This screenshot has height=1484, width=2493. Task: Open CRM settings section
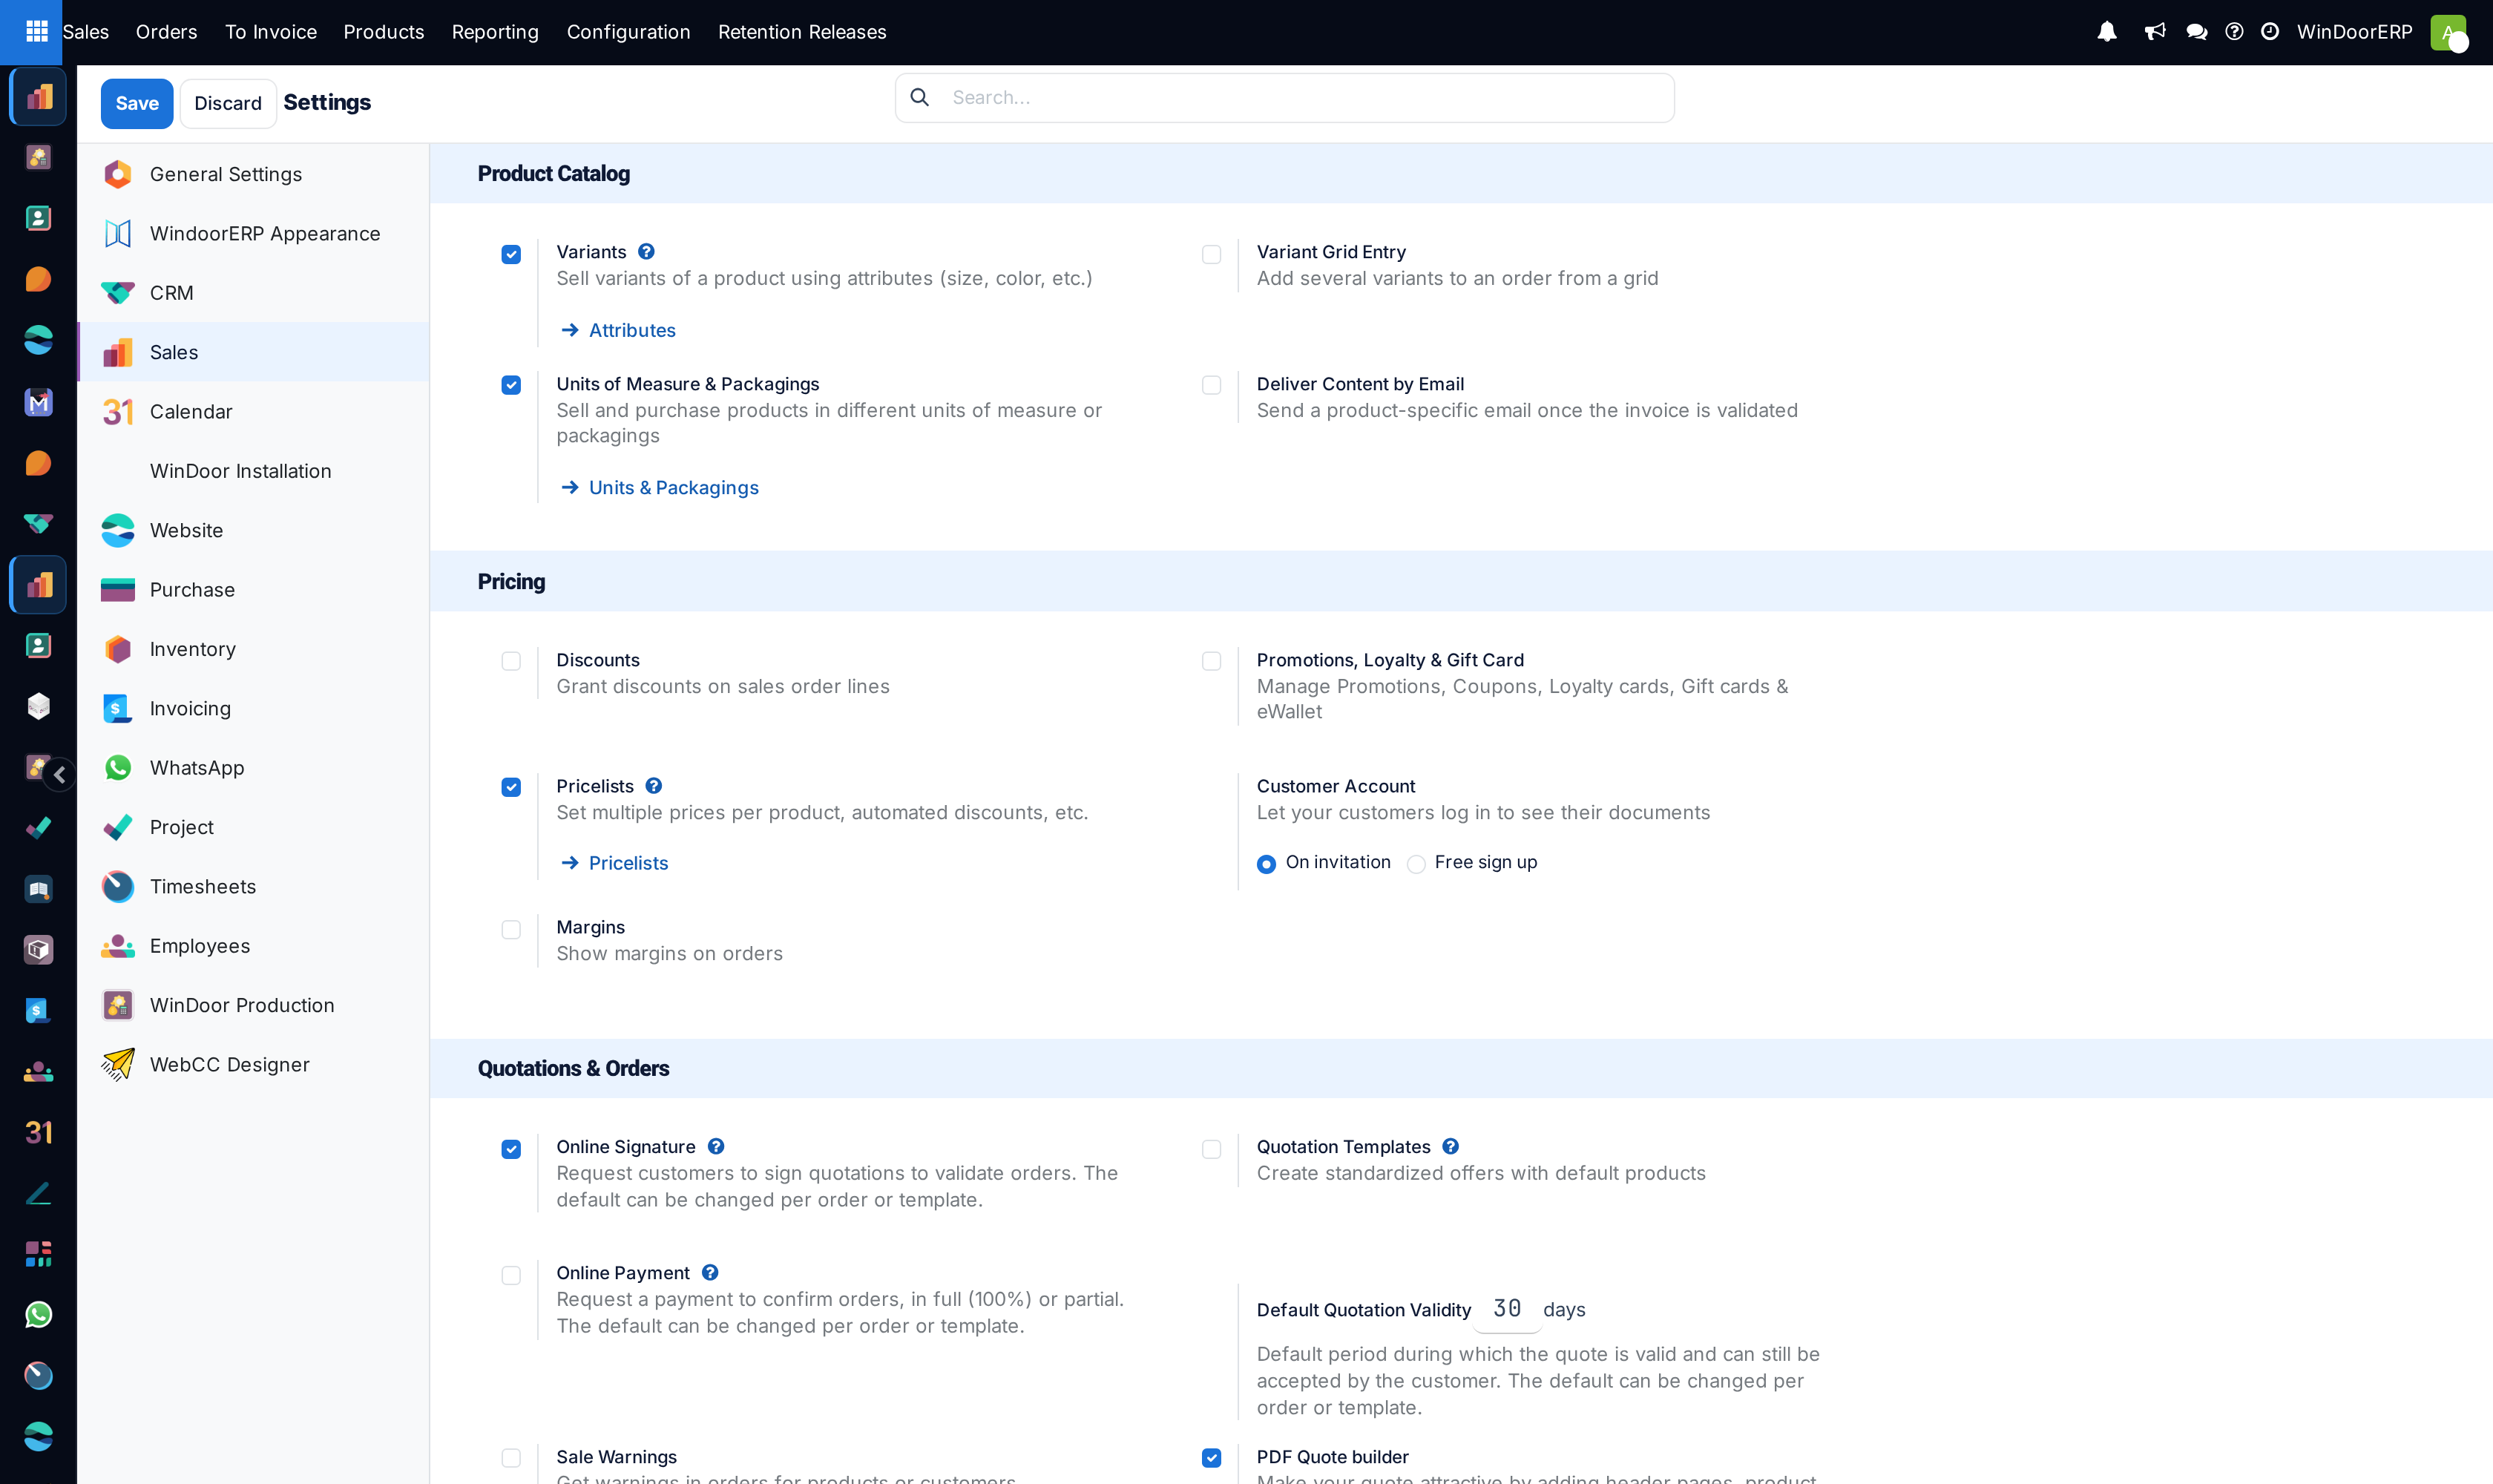(253, 293)
